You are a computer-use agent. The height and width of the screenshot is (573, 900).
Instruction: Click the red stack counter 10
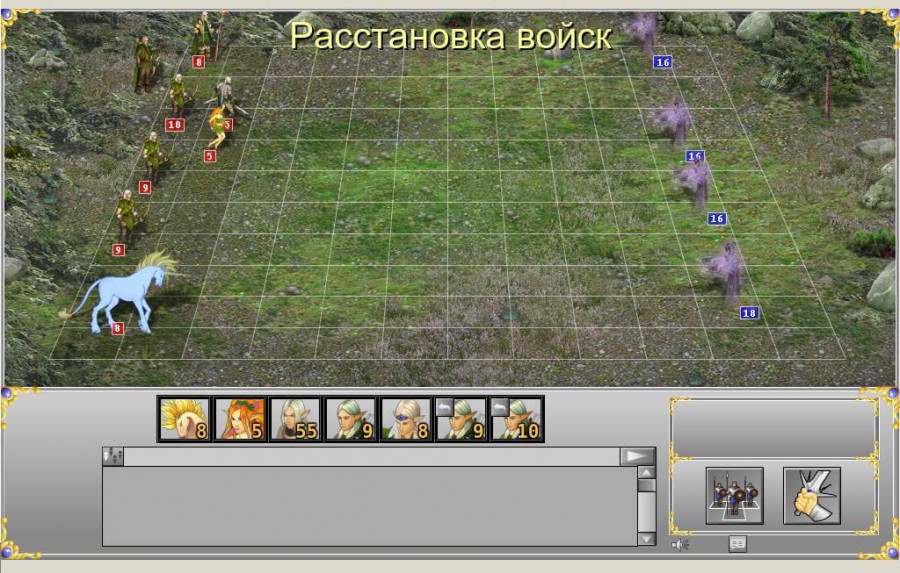tap(174, 125)
